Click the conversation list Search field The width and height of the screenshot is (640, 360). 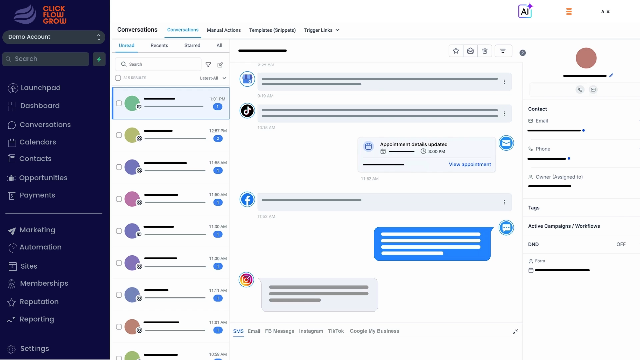pos(158,64)
